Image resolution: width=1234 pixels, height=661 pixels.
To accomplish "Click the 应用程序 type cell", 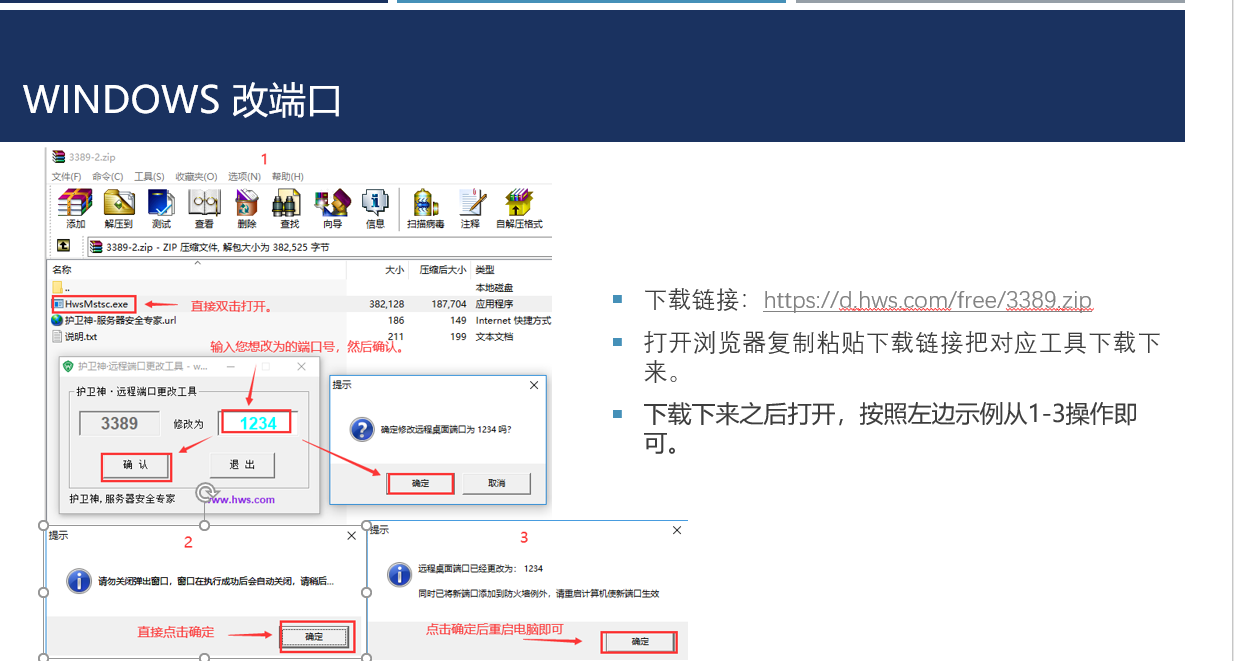I will [x=495, y=304].
